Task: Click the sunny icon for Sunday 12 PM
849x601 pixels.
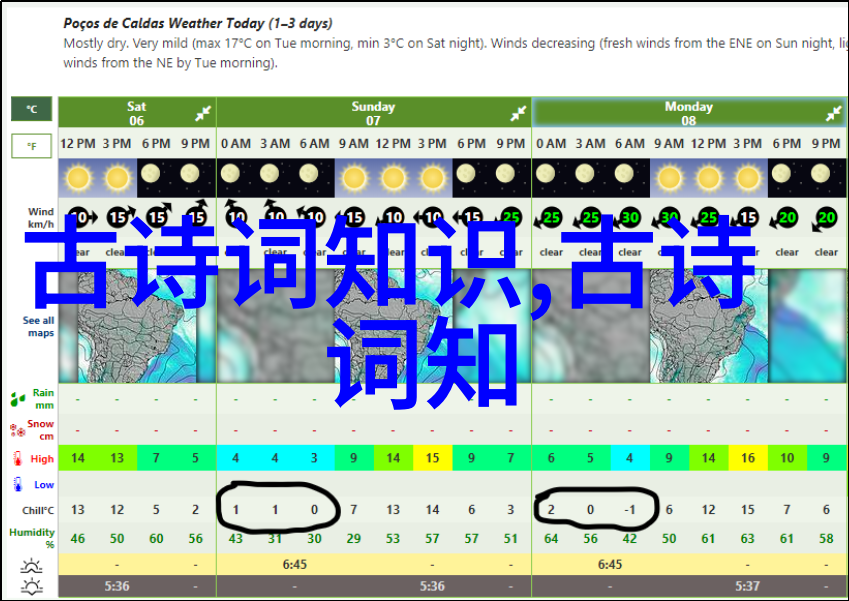Action: coord(394,178)
